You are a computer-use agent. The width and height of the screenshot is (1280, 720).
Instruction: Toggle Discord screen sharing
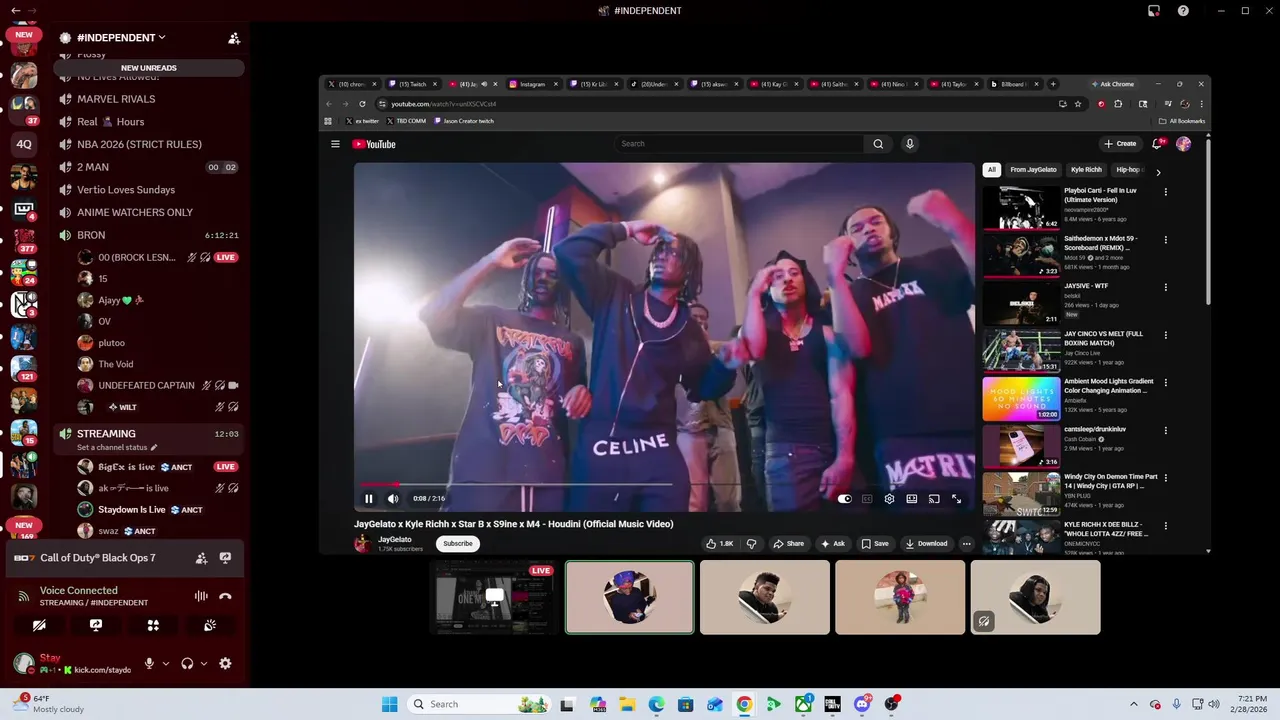96,625
